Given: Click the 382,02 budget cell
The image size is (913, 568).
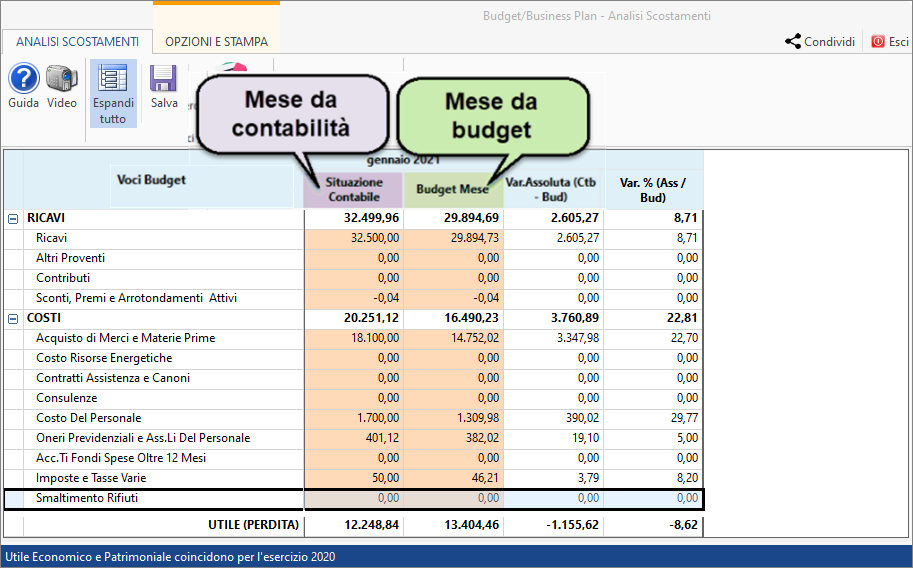Looking at the screenshot, I should [x=454, y=438].
